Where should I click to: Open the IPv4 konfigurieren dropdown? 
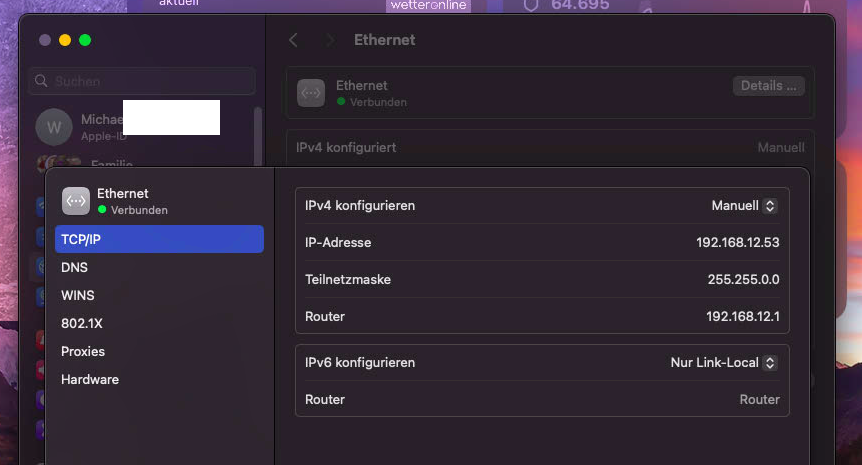click(x=743, y=205)
